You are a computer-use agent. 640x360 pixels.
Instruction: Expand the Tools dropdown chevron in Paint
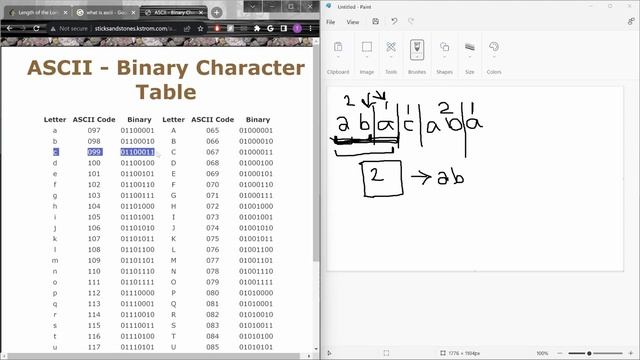(x=391, y=57)
